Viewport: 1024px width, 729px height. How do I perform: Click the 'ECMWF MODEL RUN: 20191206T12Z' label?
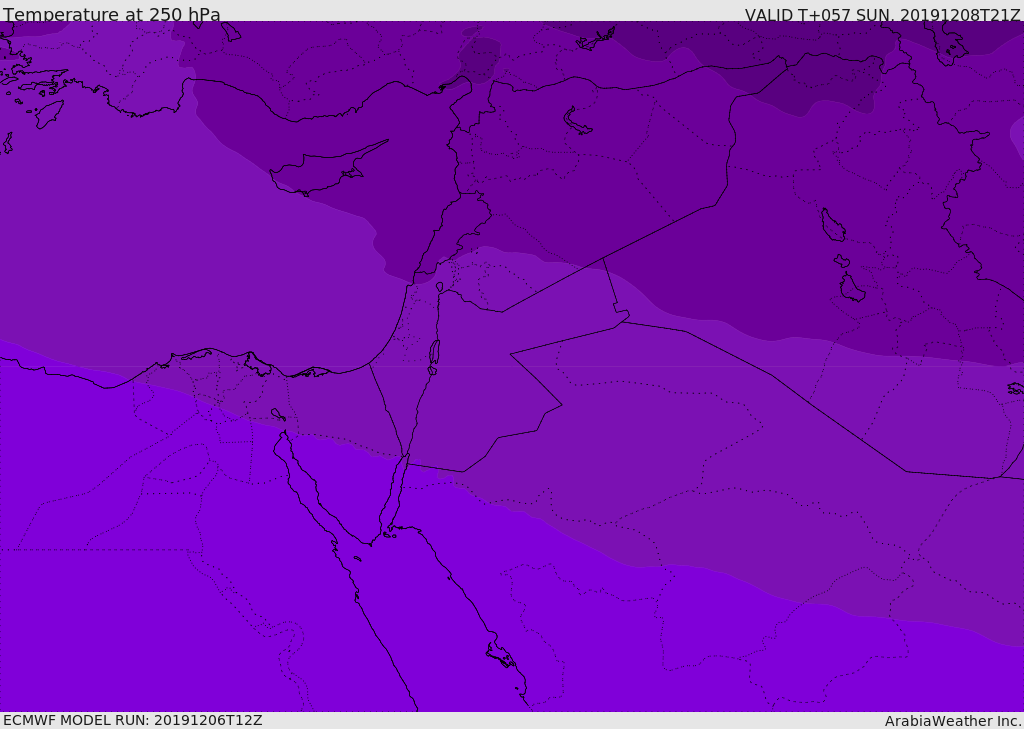[133, 720]
